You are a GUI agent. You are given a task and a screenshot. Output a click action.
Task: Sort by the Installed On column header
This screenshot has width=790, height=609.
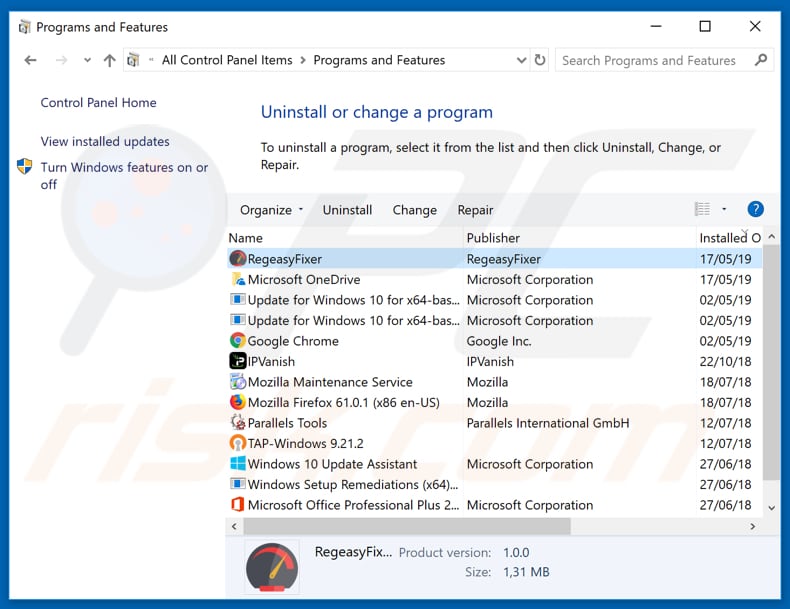click(x=730, y=238)
